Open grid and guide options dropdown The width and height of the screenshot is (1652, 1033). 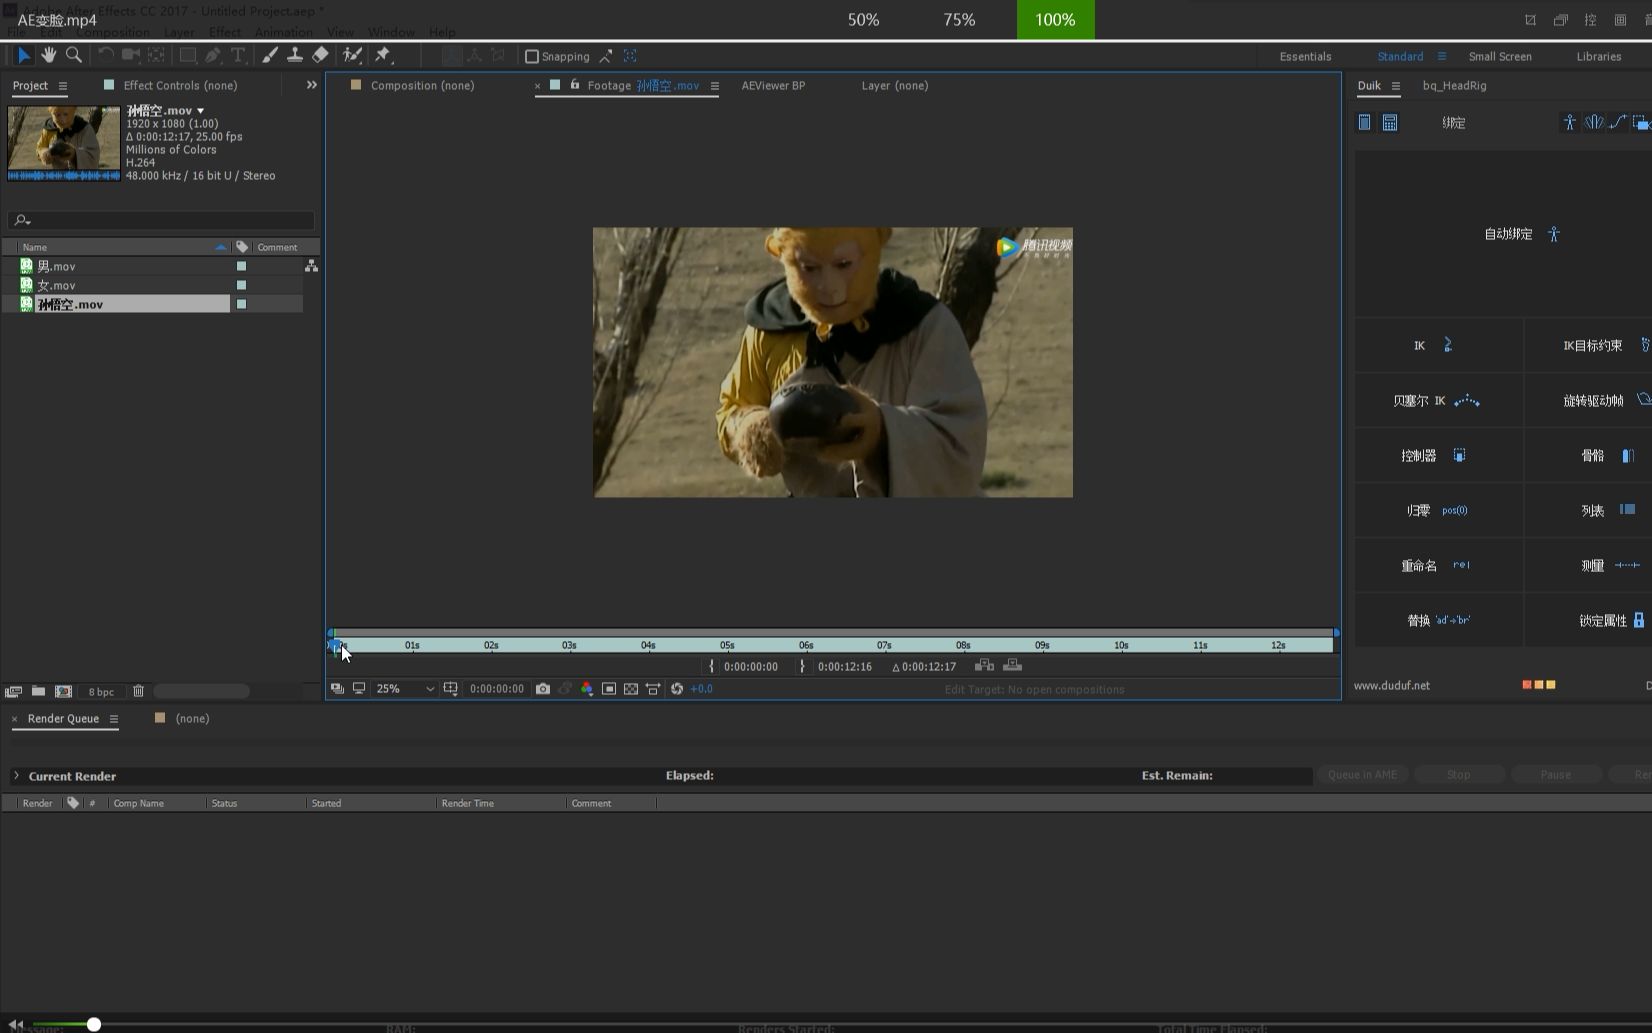451,689
